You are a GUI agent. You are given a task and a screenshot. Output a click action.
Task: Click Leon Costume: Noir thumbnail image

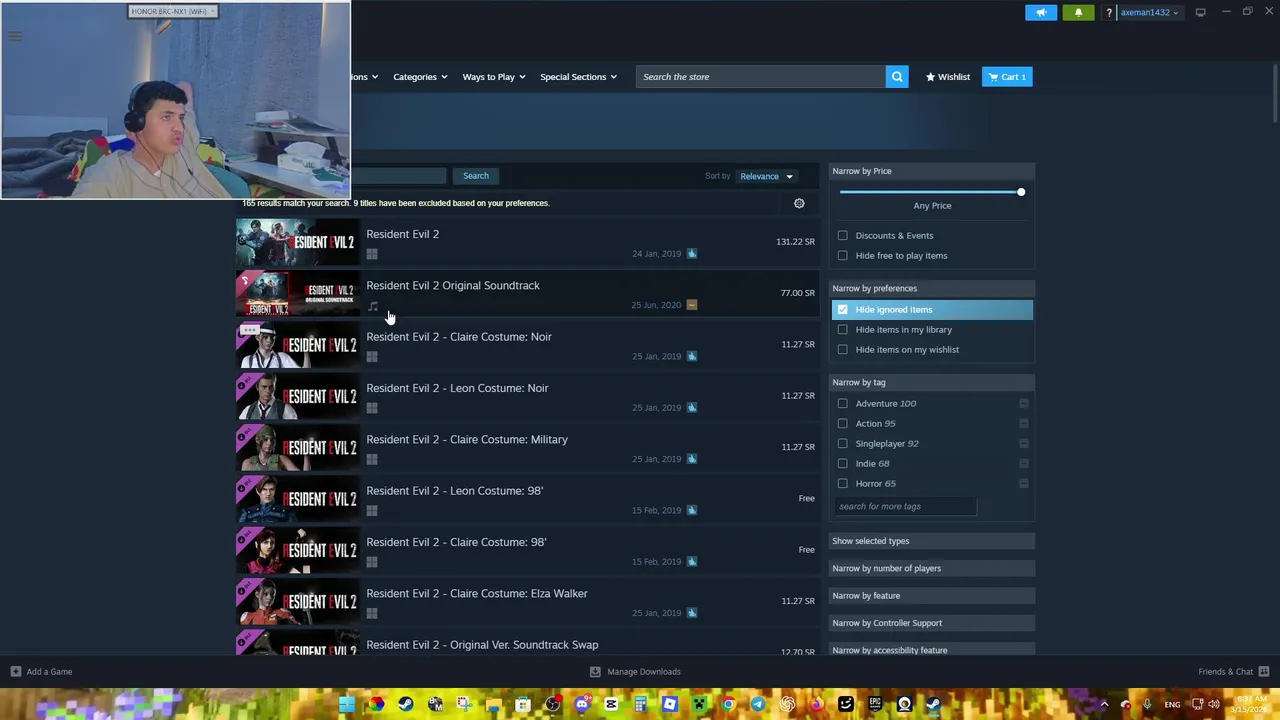(297, 396)
